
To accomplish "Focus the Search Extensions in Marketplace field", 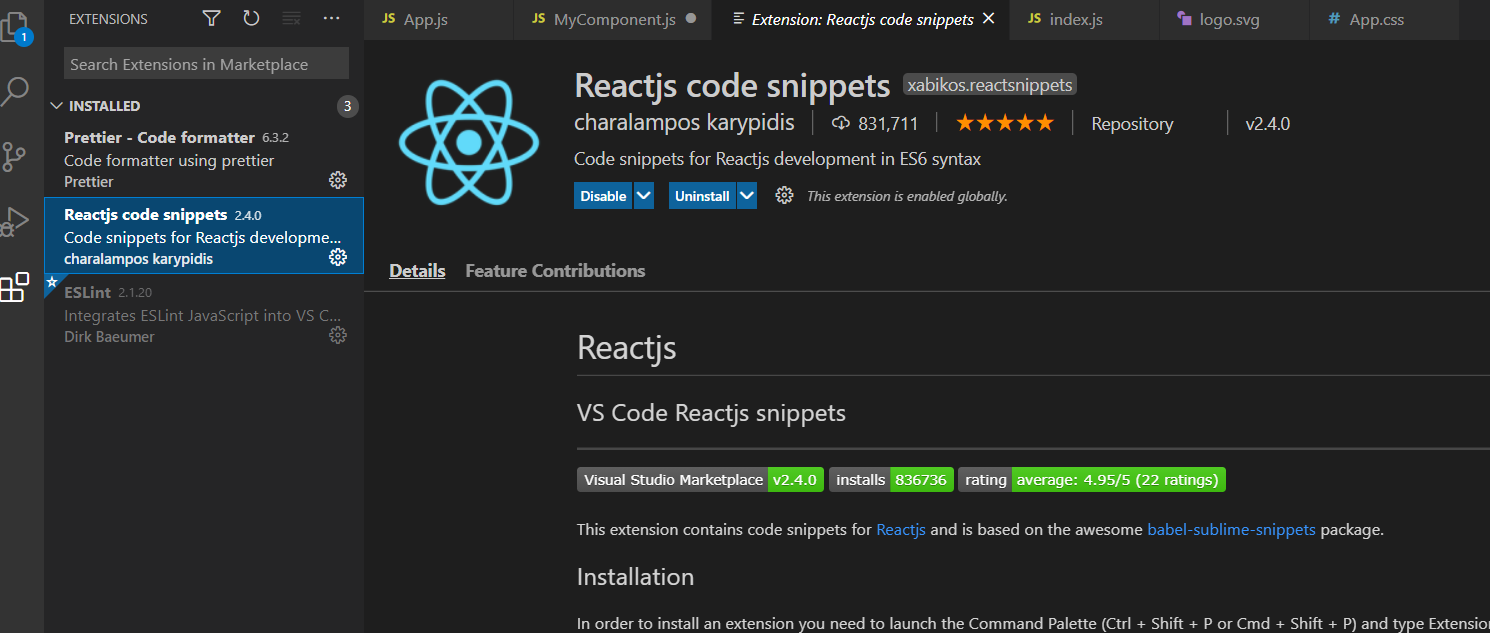I will (x=206, y=64).
